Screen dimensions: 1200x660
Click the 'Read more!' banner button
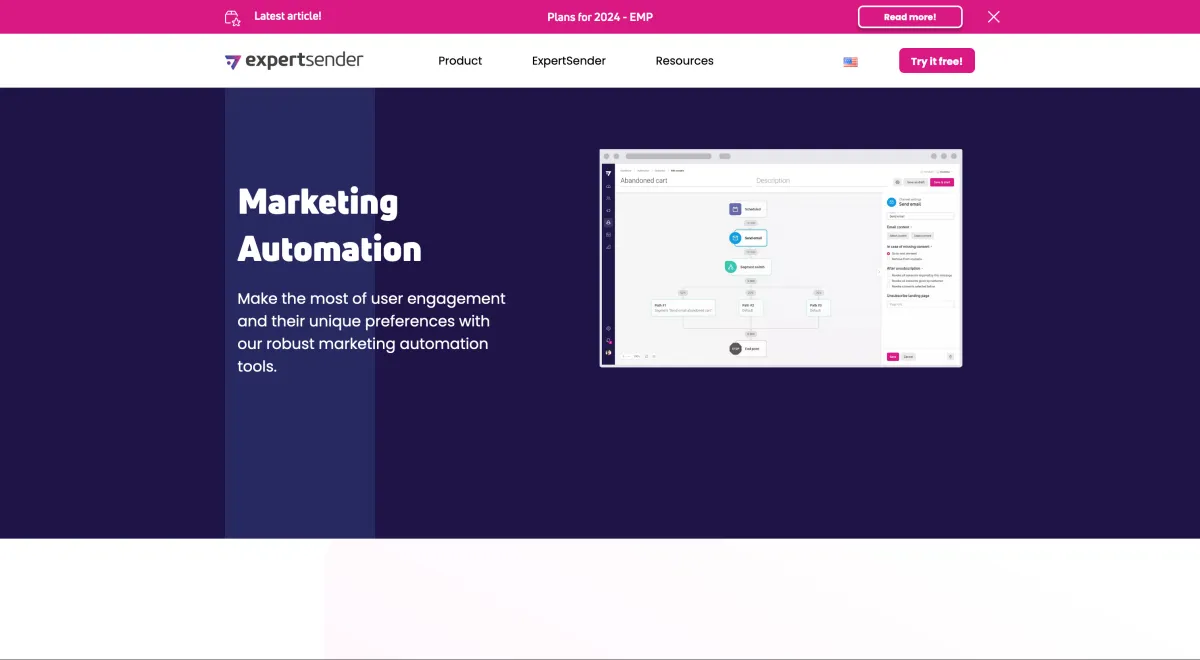pos(910,17)
